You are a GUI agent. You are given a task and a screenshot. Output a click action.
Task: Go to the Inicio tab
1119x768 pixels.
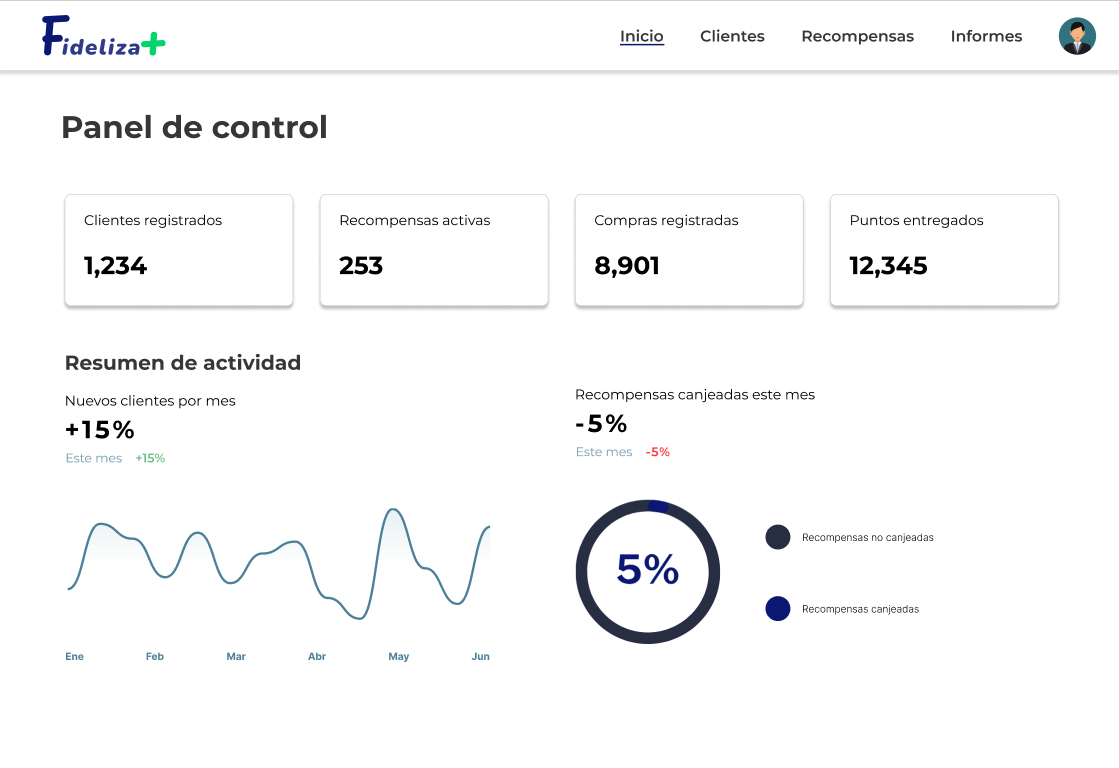pos(641,36)
